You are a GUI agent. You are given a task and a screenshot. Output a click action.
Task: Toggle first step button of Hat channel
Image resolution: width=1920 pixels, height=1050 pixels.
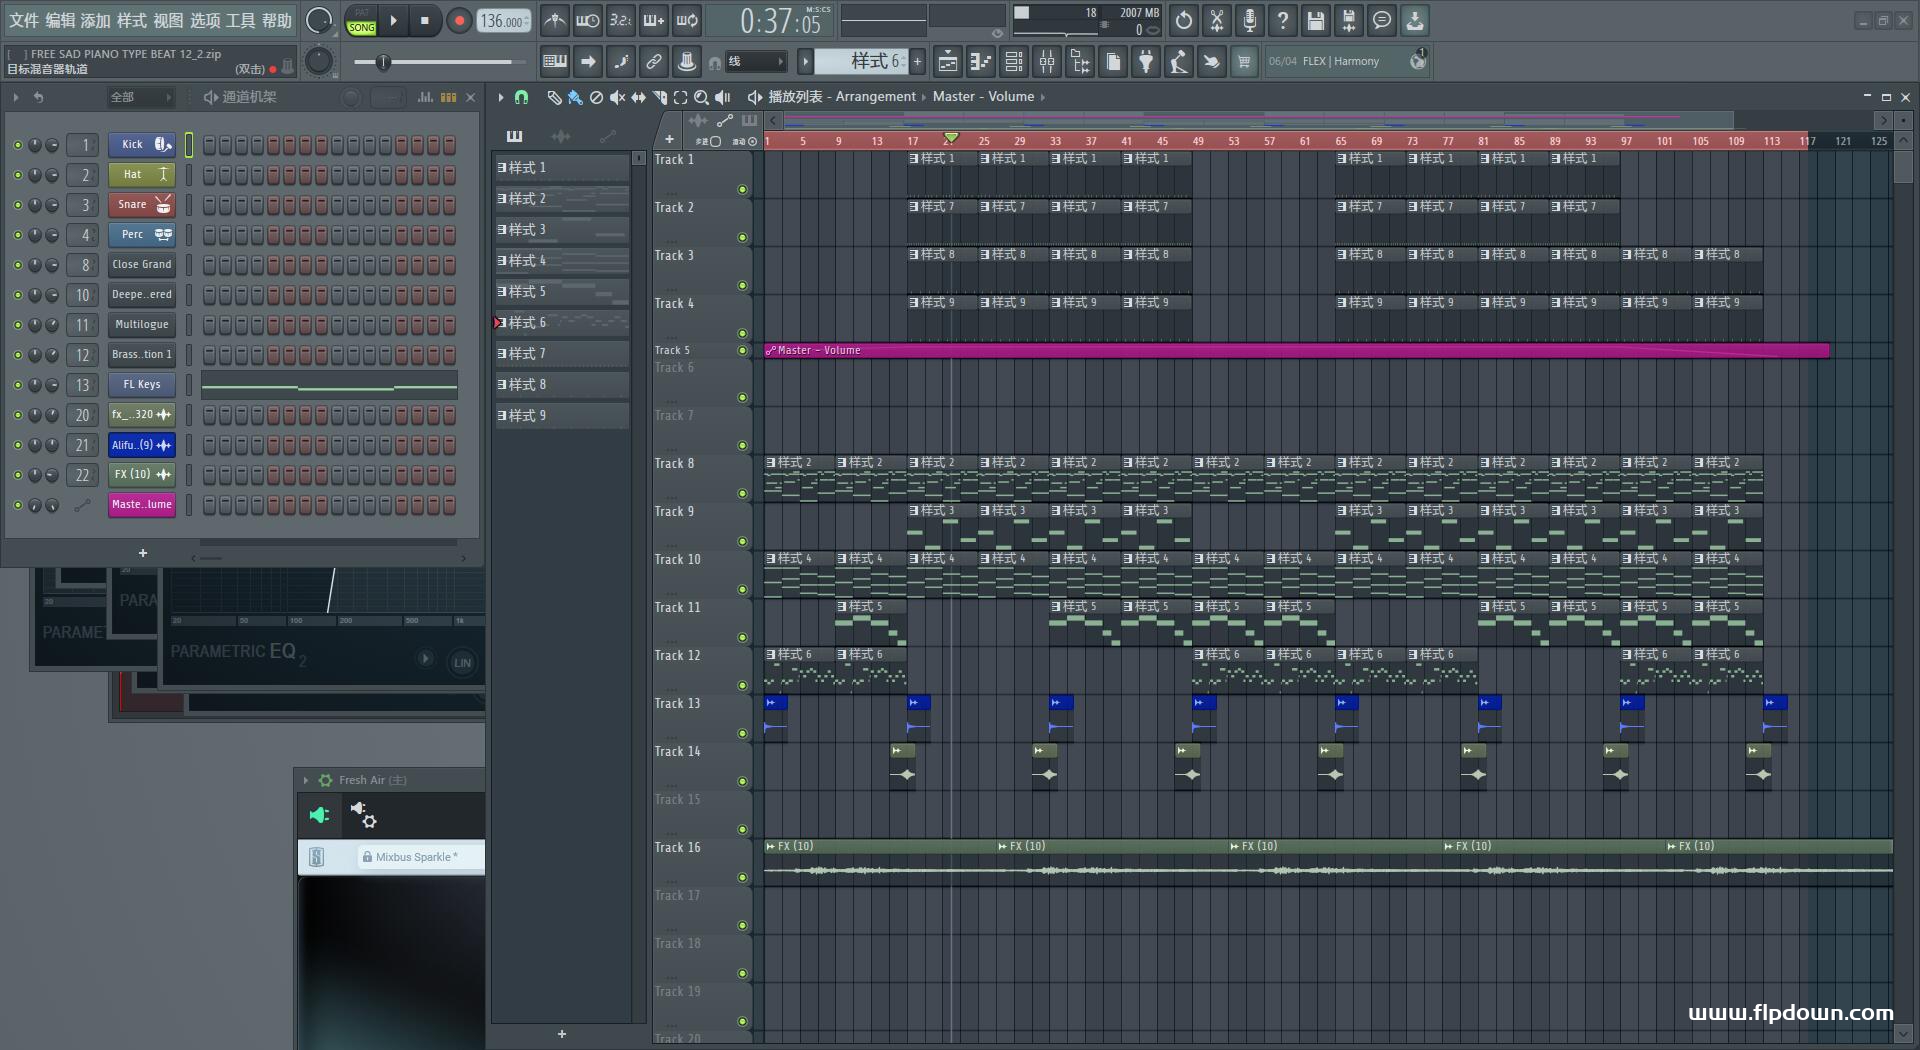209,175
